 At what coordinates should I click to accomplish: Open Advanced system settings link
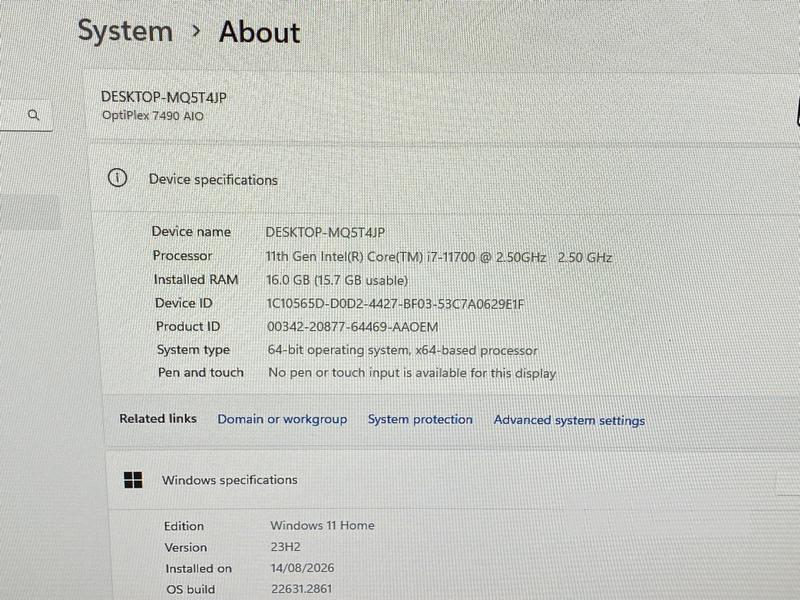[x=569, y=420]
